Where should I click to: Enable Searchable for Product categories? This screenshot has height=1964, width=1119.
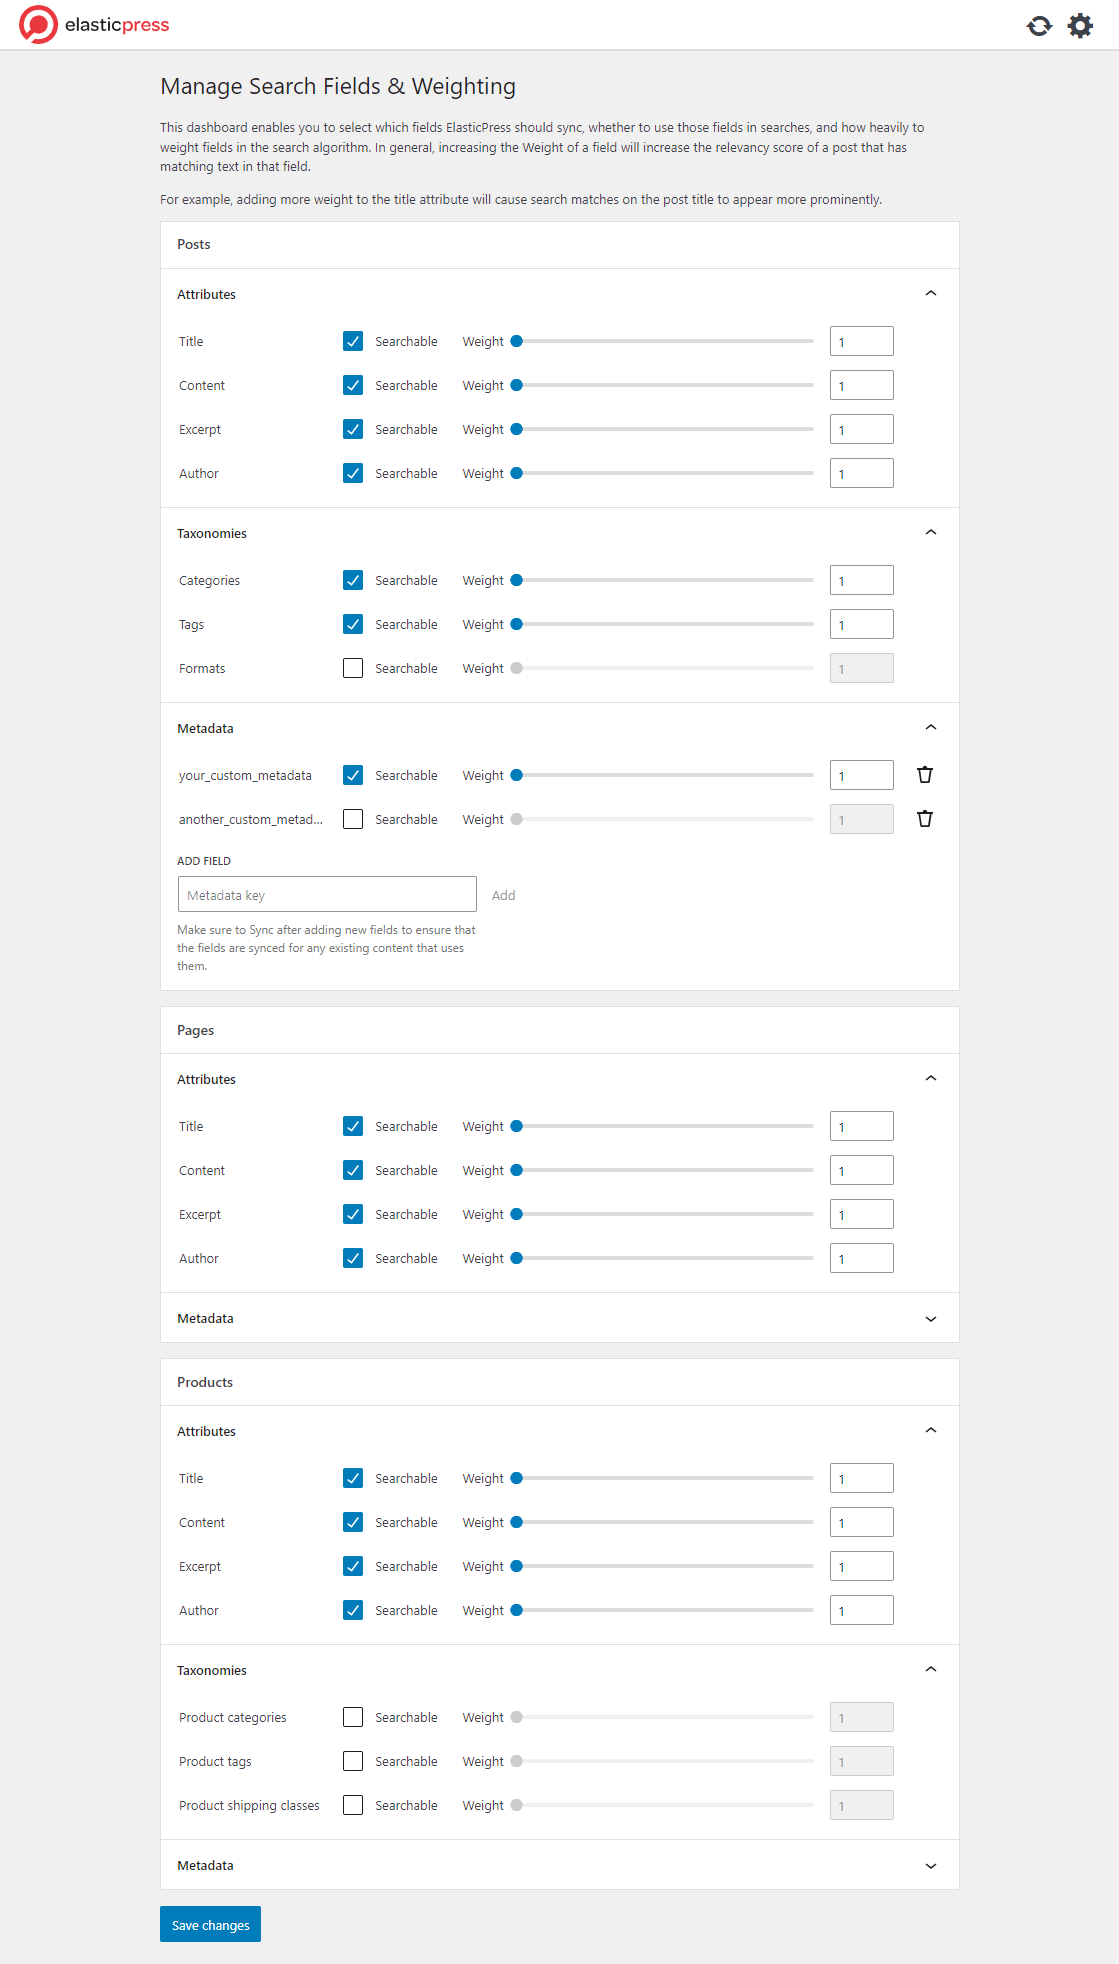pyautogui.click(x=353, y=1717)
